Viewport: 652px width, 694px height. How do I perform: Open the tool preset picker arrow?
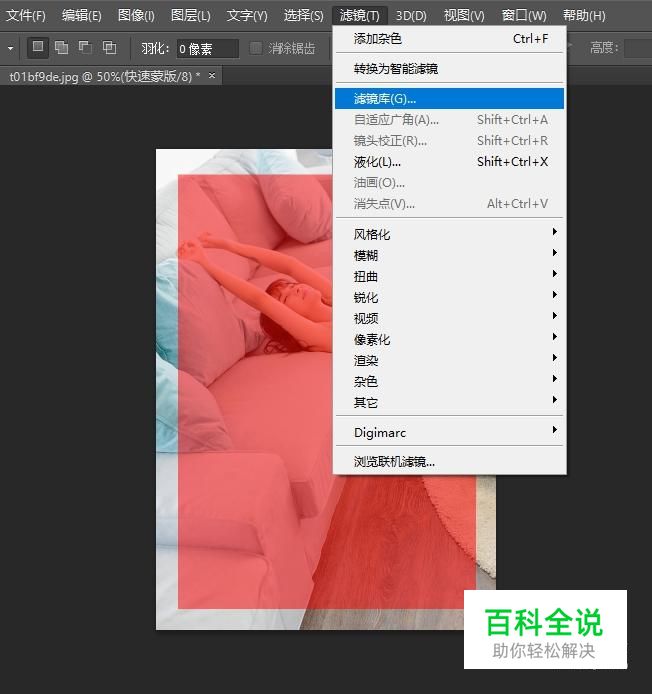pos(11,48)
